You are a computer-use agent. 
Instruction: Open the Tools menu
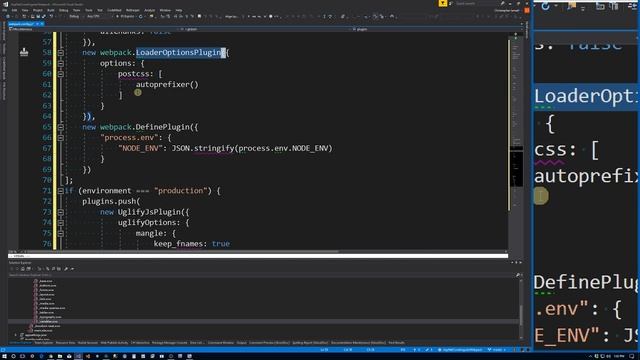pos(89,10)
